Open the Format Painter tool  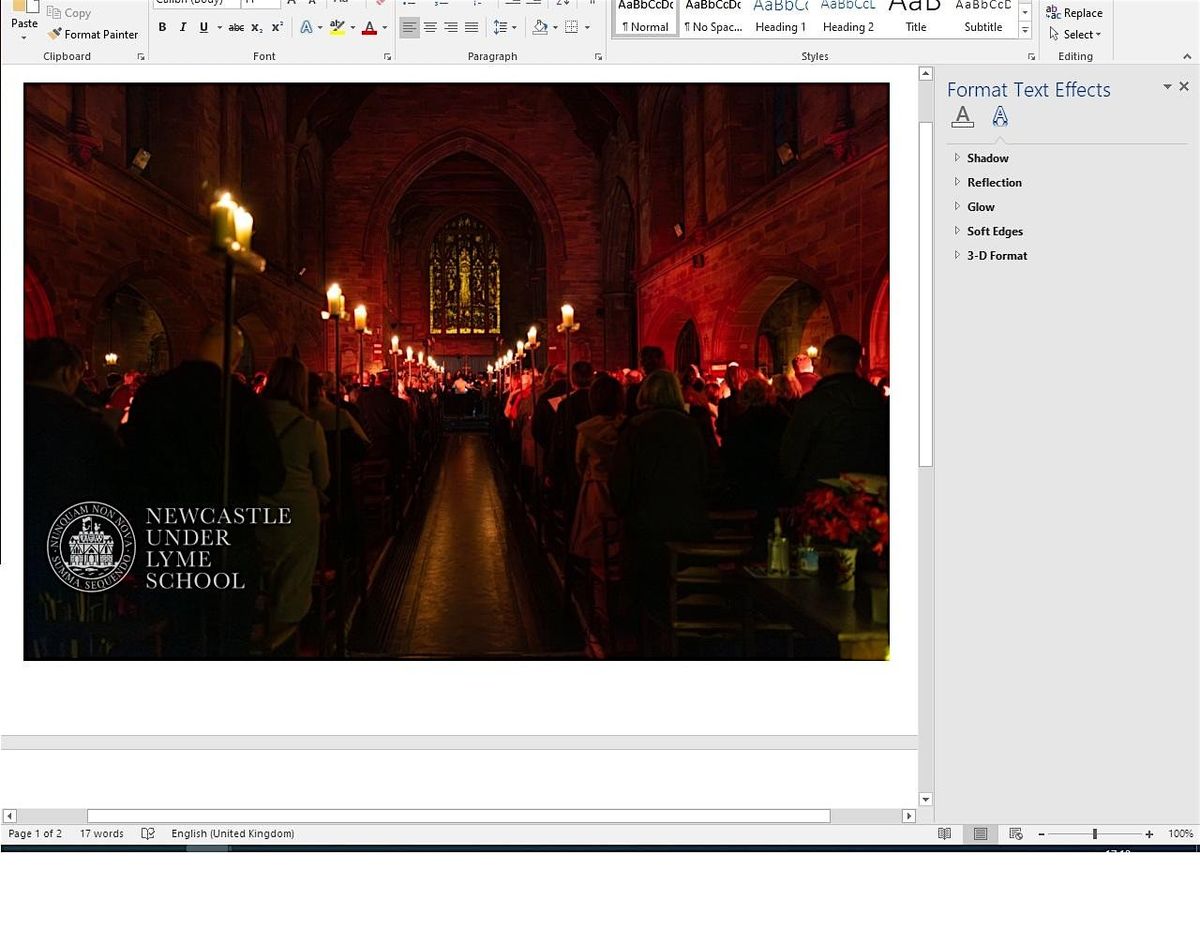pyautogui.click(x=92, y=34)
